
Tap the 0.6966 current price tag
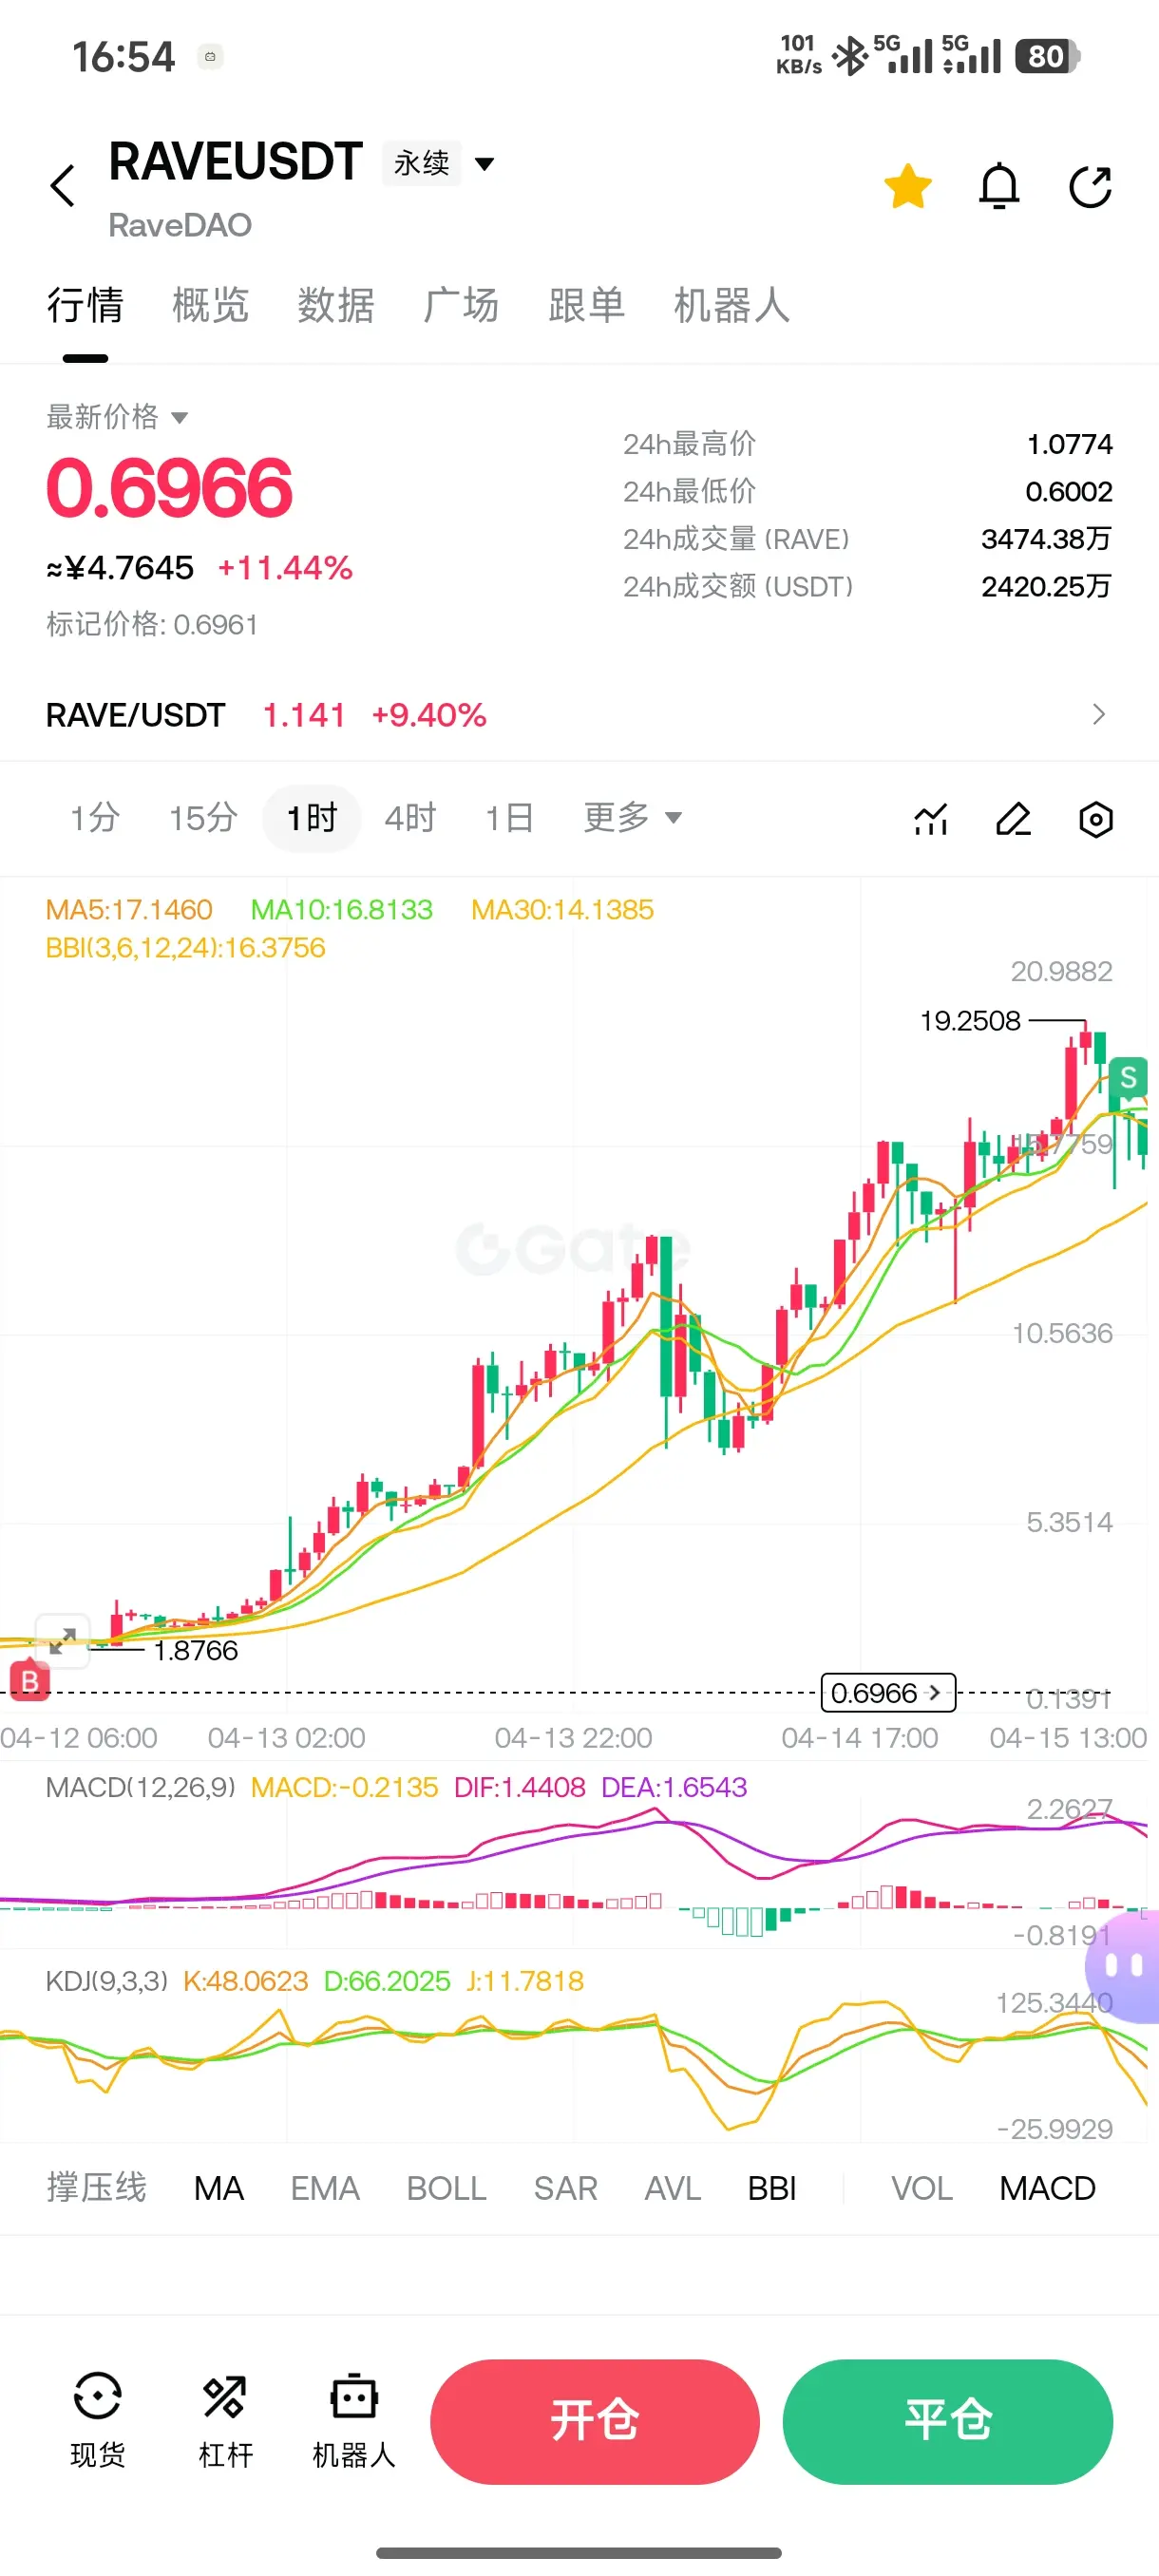coord(887,1692)
